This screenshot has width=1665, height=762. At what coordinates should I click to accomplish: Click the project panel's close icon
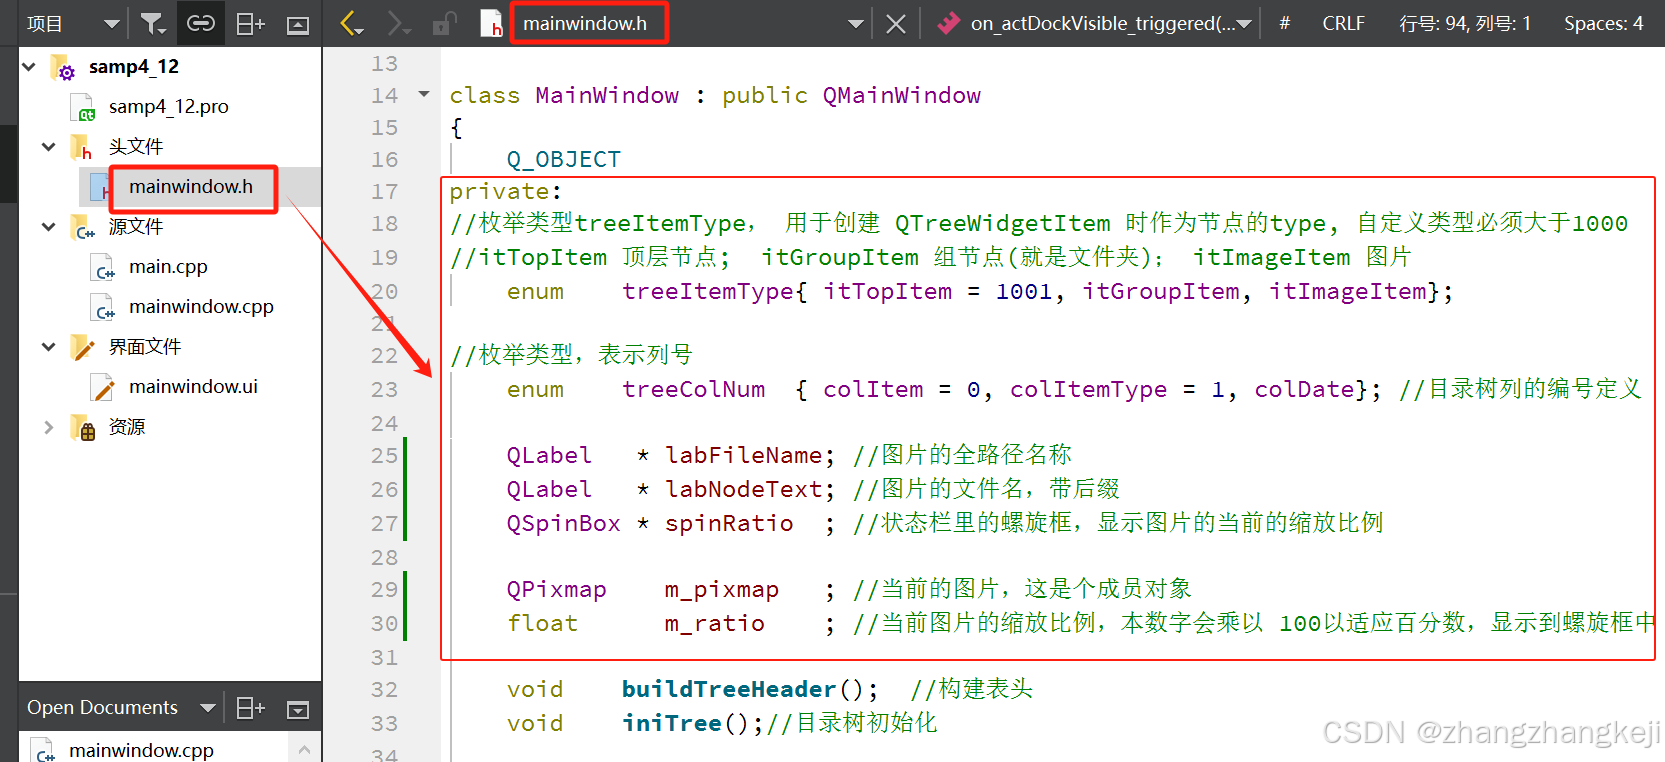pyautogui.click(x=298, y=25)
